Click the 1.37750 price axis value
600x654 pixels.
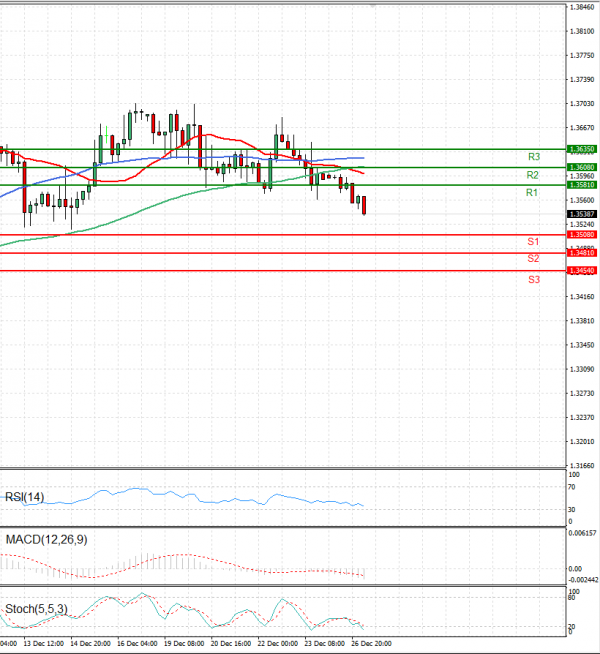pos(582,55)
